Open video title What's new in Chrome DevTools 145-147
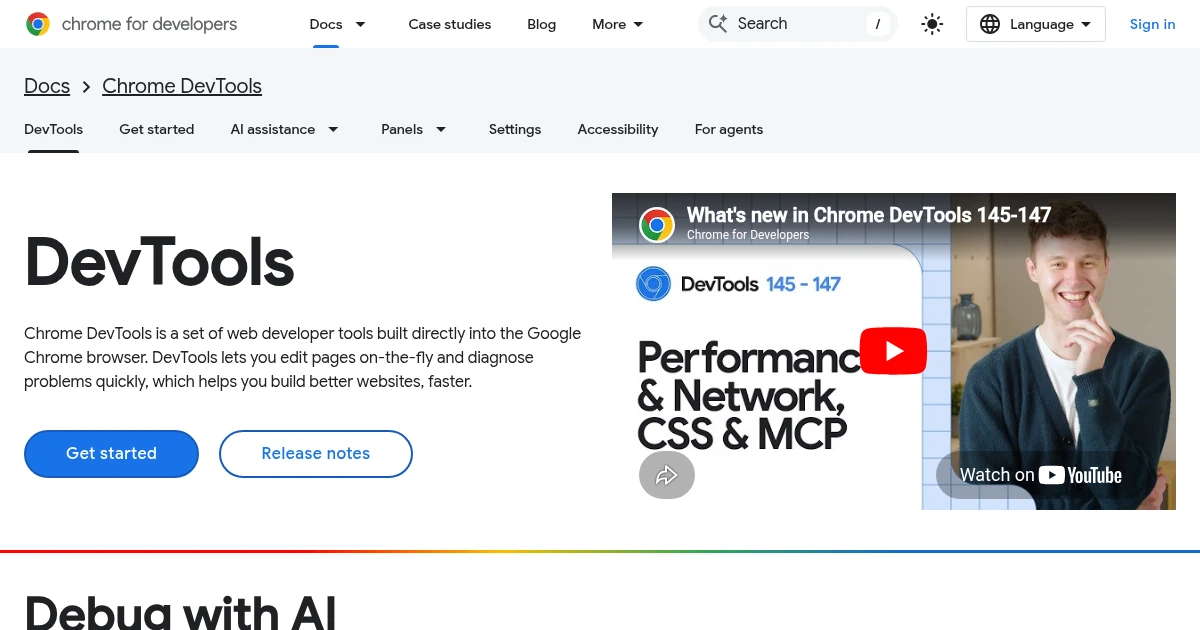1200x630 pixels. click(869, 214)
